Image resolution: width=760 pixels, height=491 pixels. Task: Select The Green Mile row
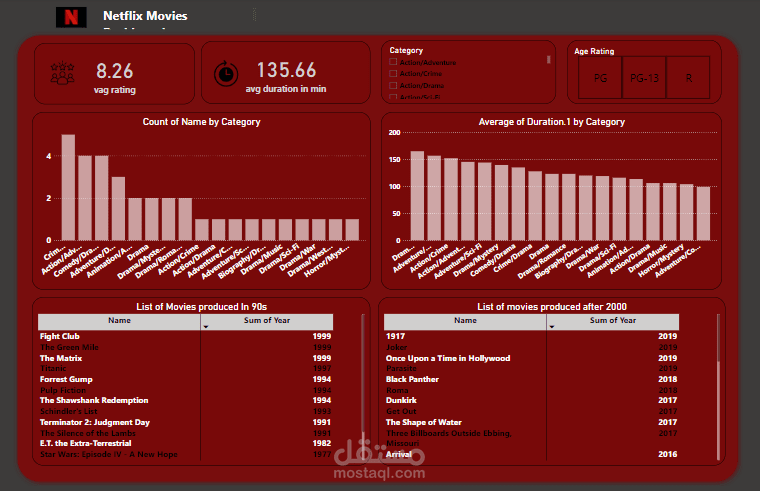click(186, 348)
